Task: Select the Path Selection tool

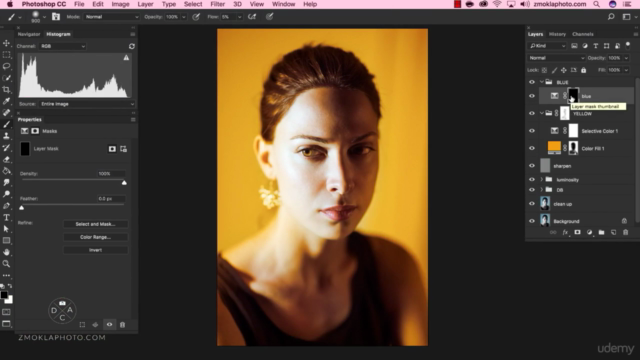Action: (x=6, y=229)
